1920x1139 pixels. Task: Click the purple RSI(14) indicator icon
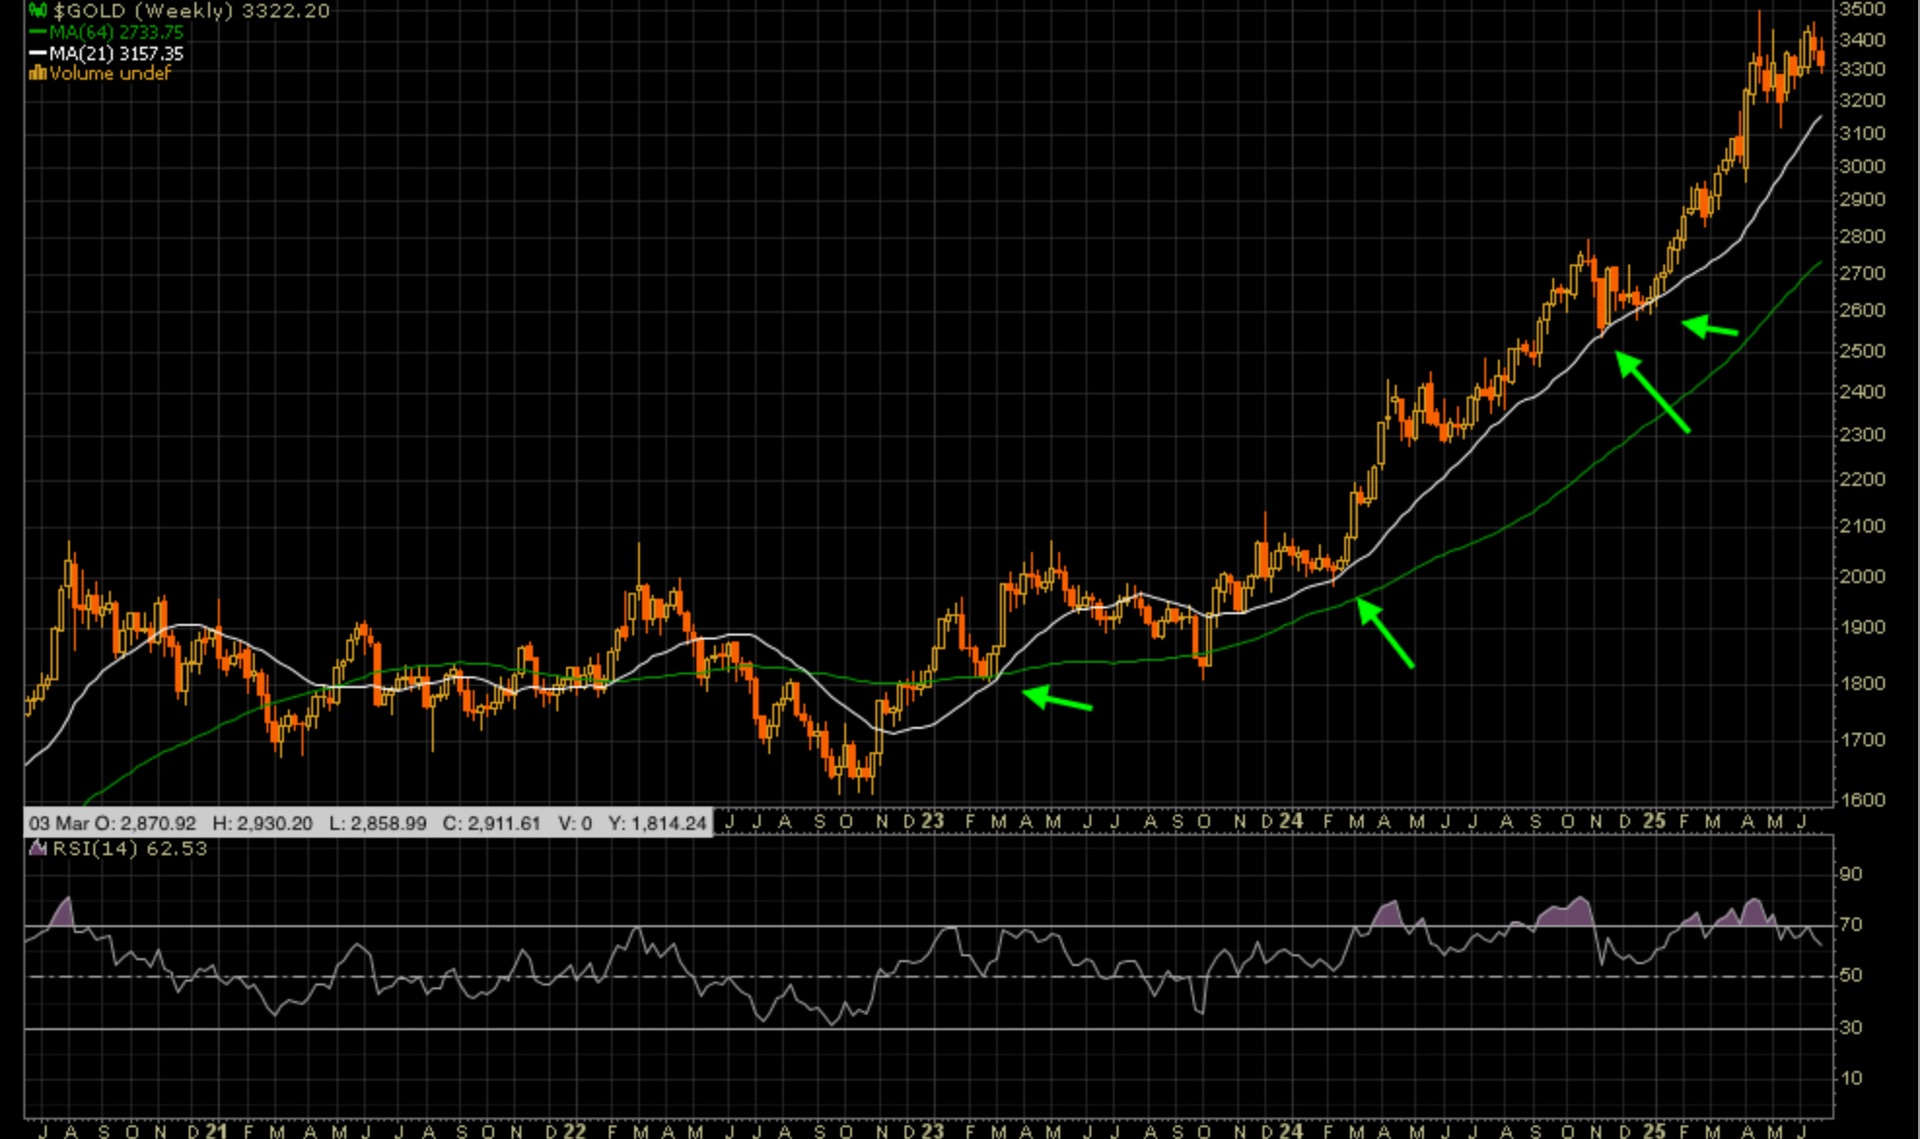(38, 848)
